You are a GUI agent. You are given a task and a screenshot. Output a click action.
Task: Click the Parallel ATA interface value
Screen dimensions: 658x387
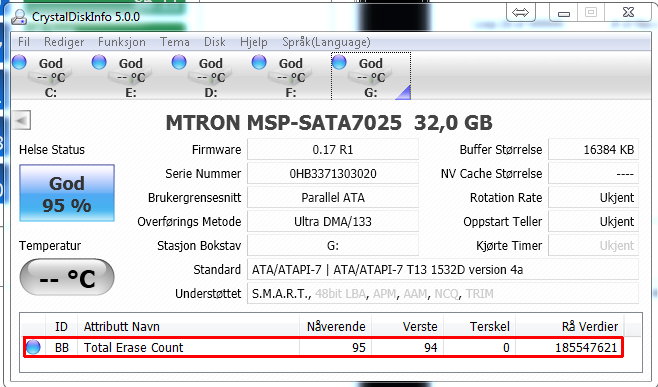(333, 197)
